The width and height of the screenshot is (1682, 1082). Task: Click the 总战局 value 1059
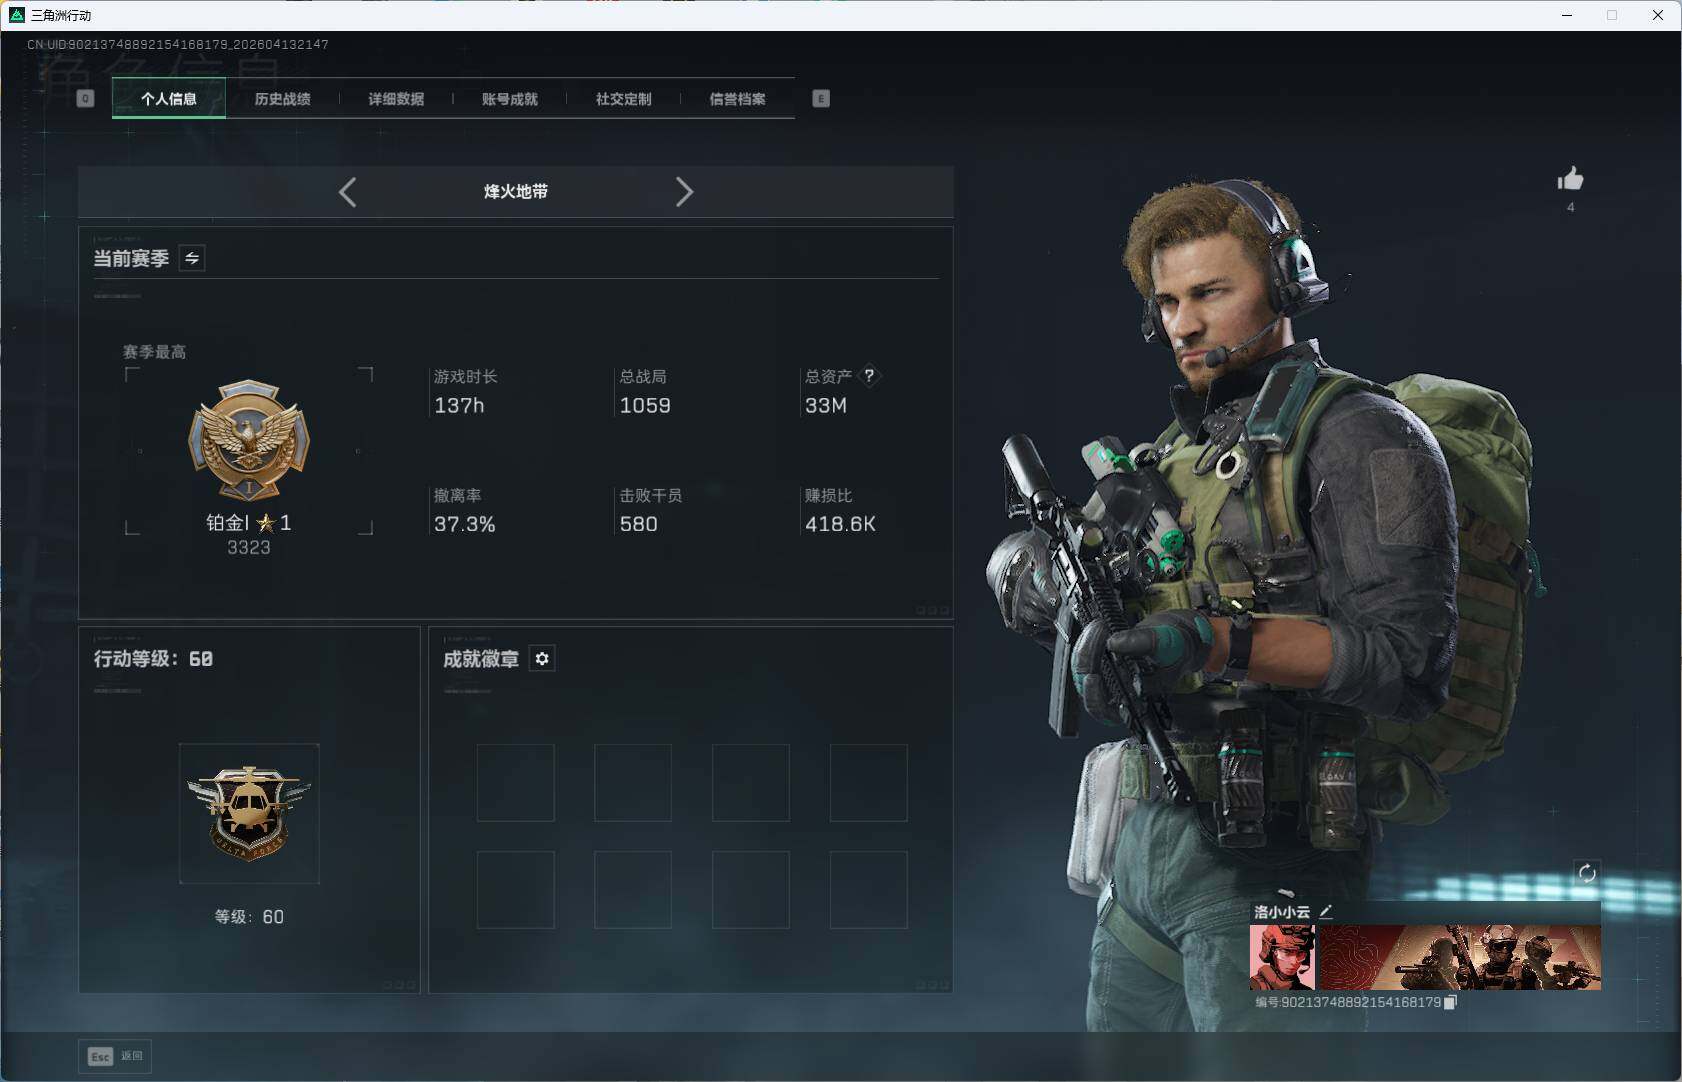[645, 405]
